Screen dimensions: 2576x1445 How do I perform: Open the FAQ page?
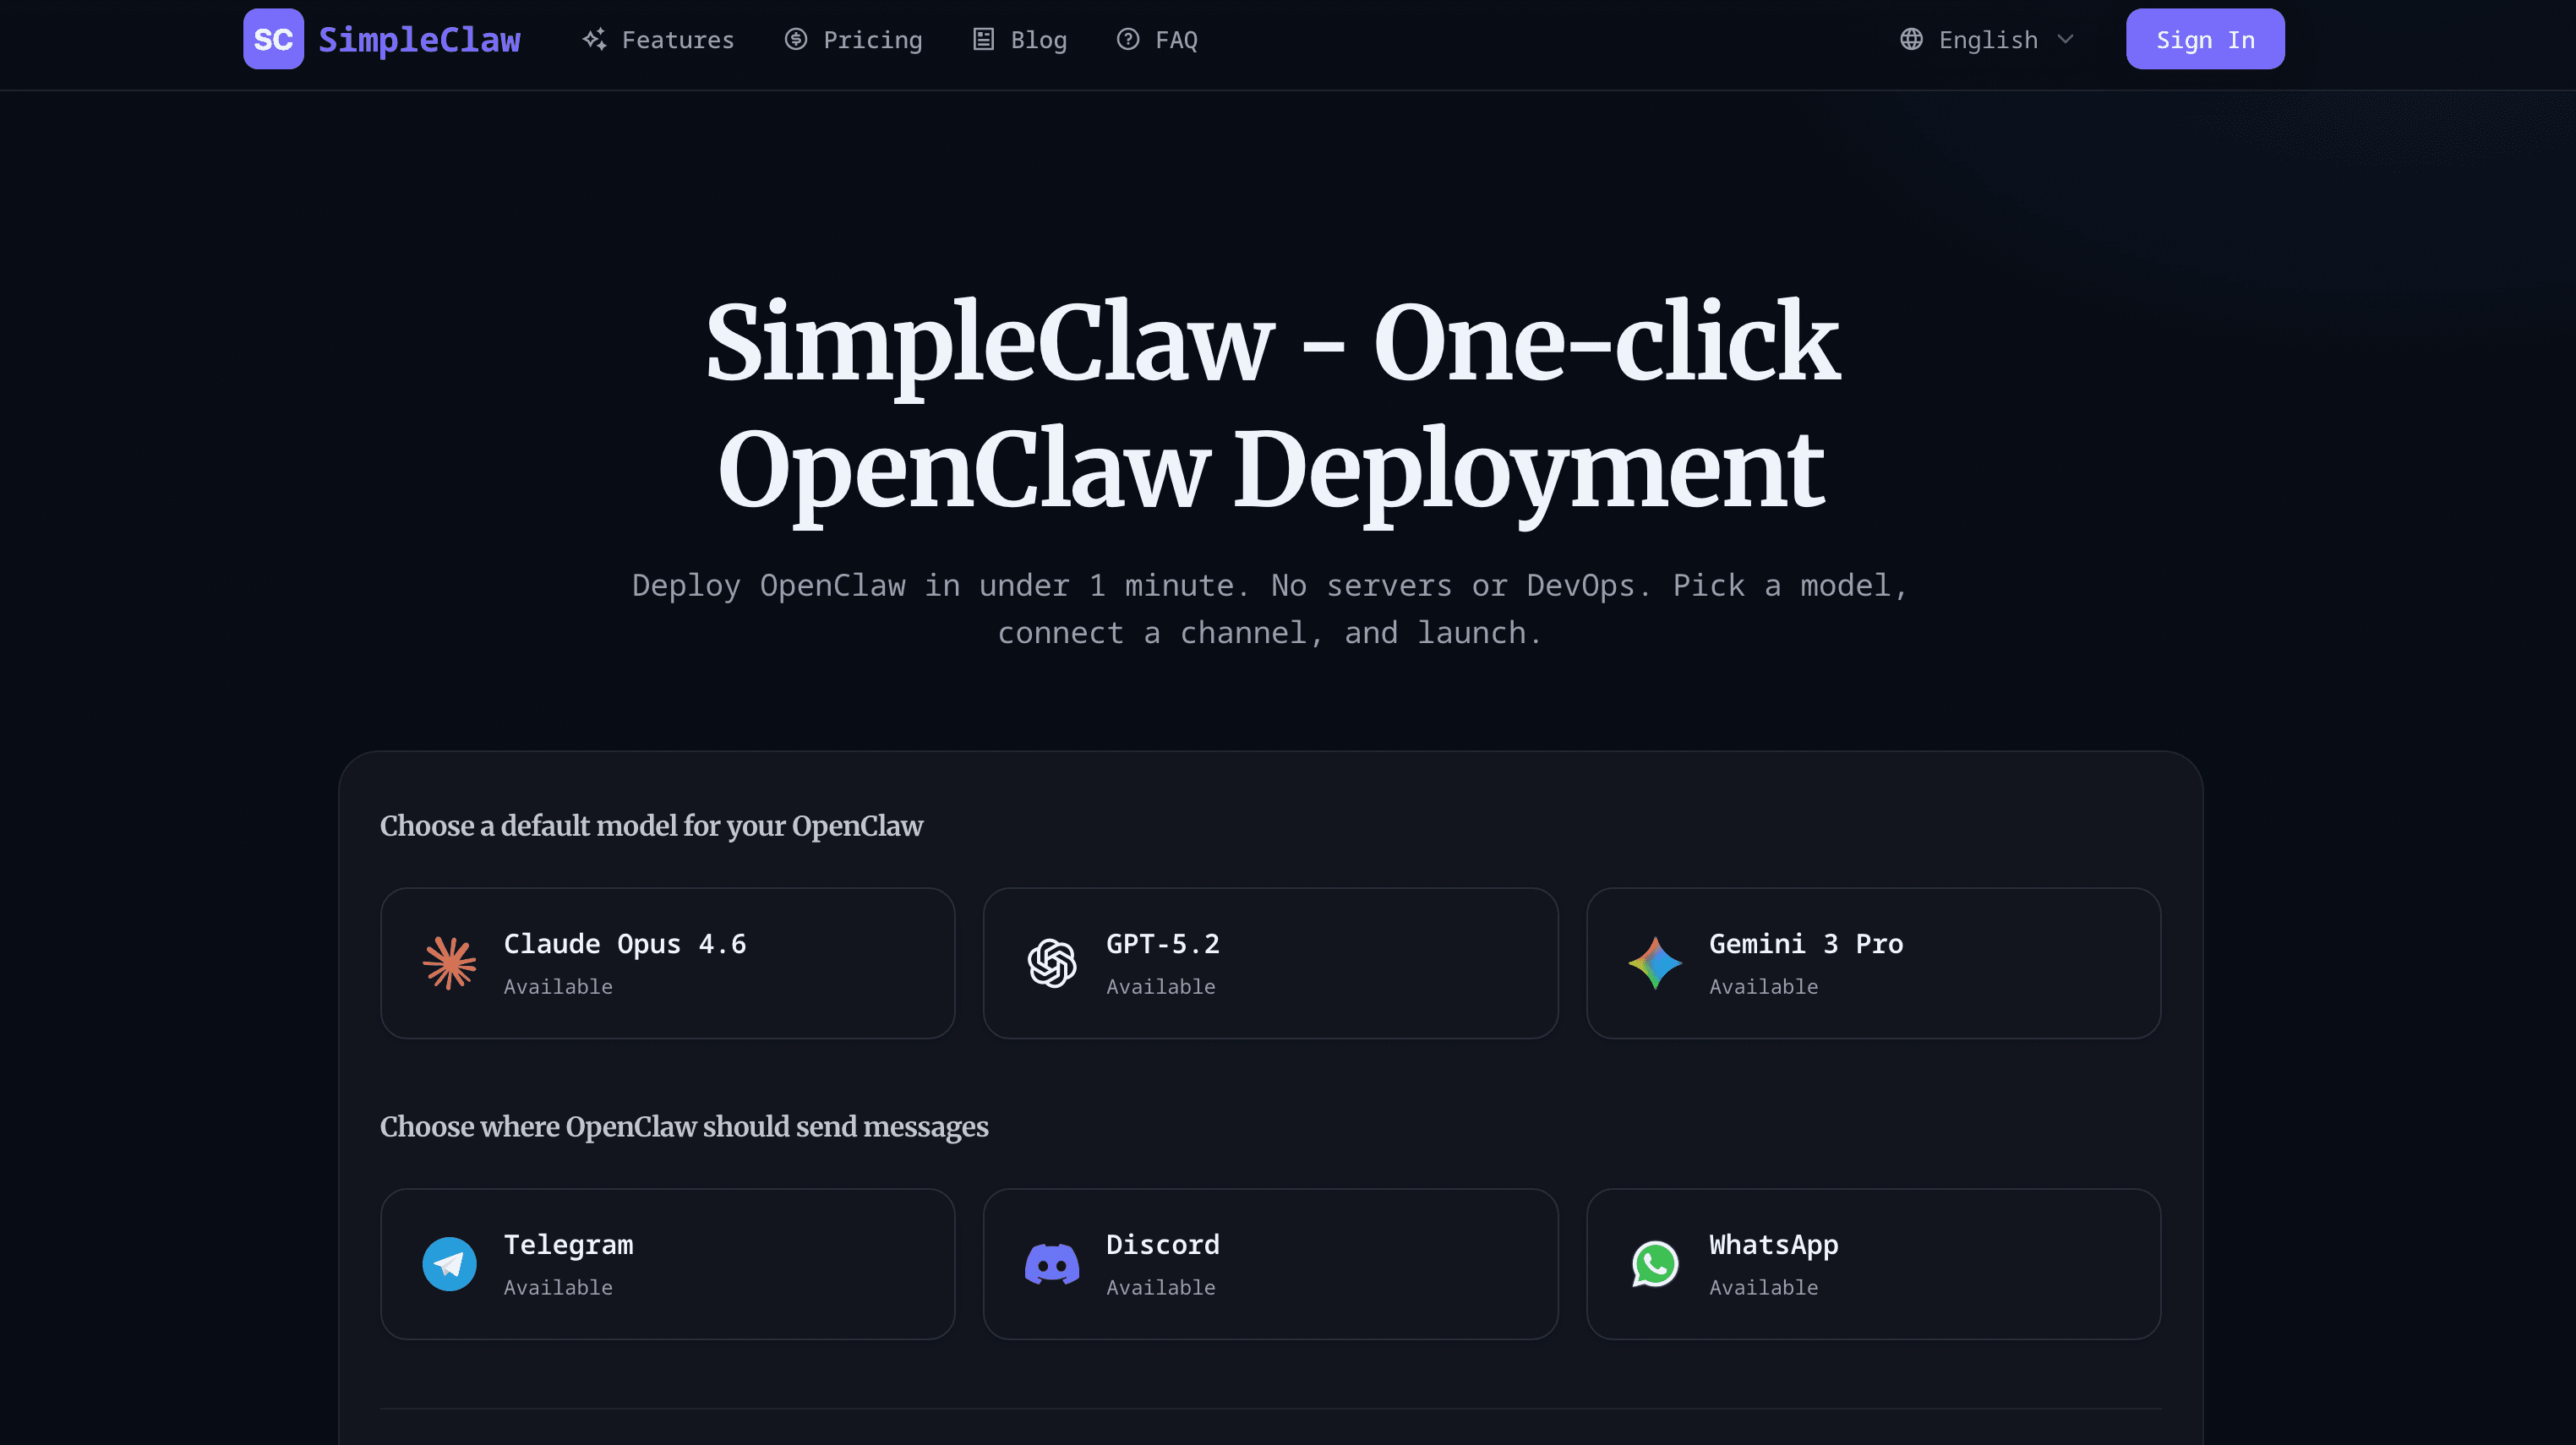click(1177, 39)
